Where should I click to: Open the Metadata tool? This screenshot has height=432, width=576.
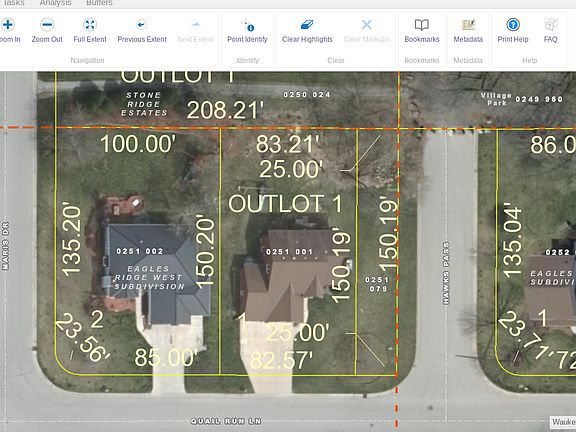click(x=468, y=30)
